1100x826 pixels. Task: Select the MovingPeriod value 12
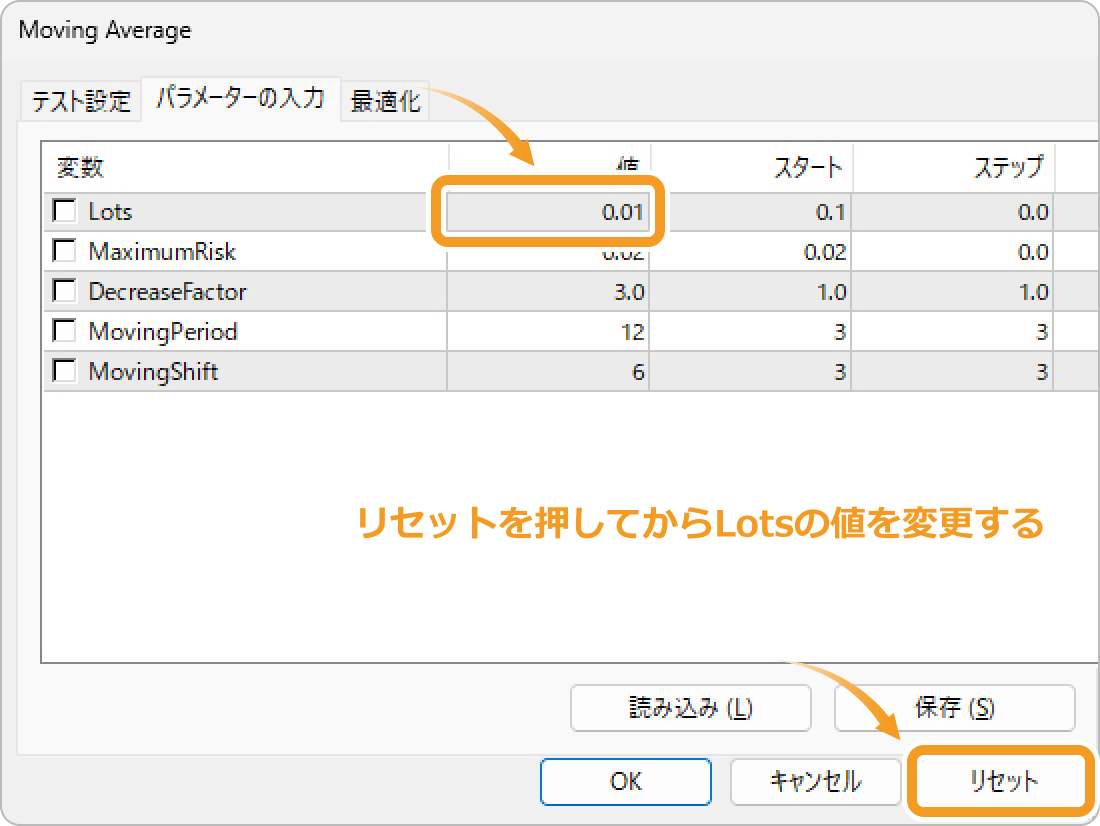[x=548, y=331]
